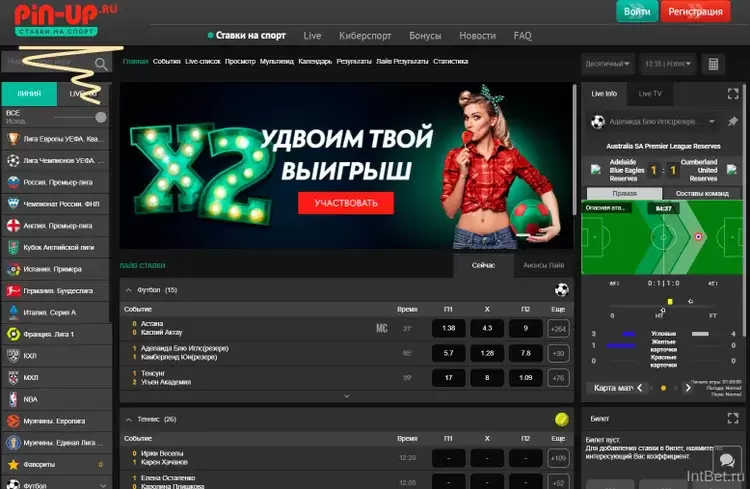Select Германия Бундеслига icon

click(13, 290)
